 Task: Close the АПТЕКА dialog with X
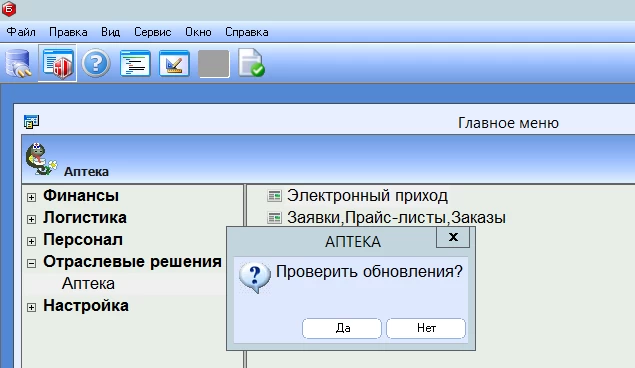click(x=453, y=237)
